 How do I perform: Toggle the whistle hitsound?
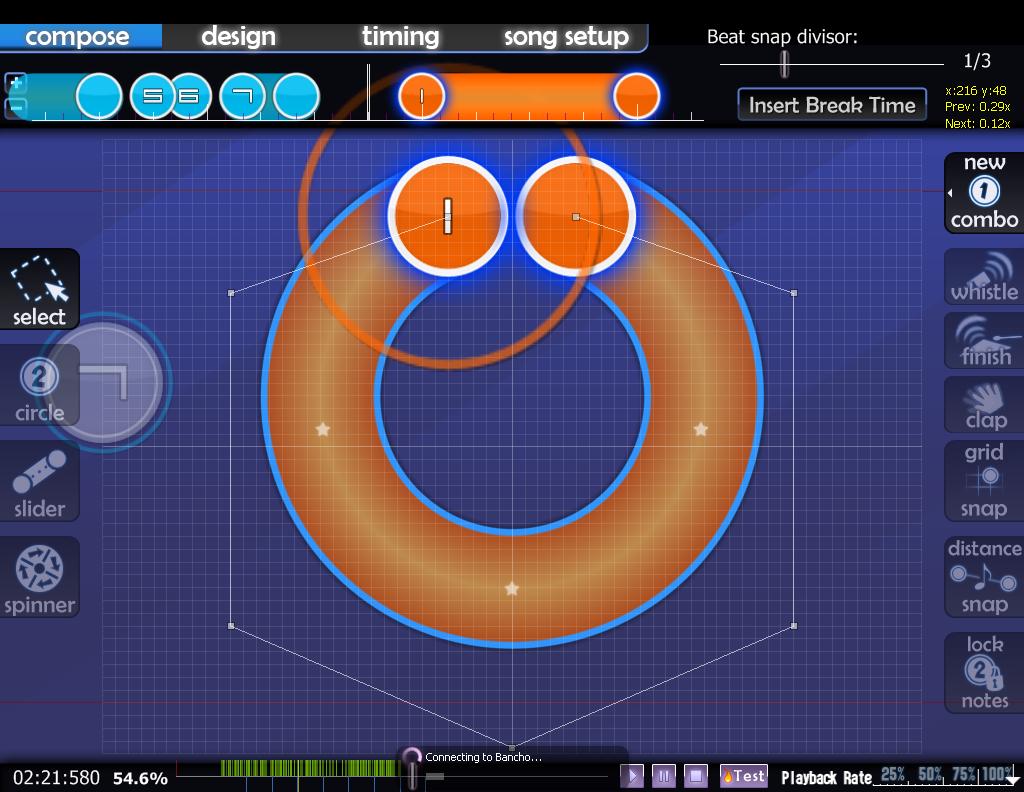pyautogui.click(x=984, y=277)
